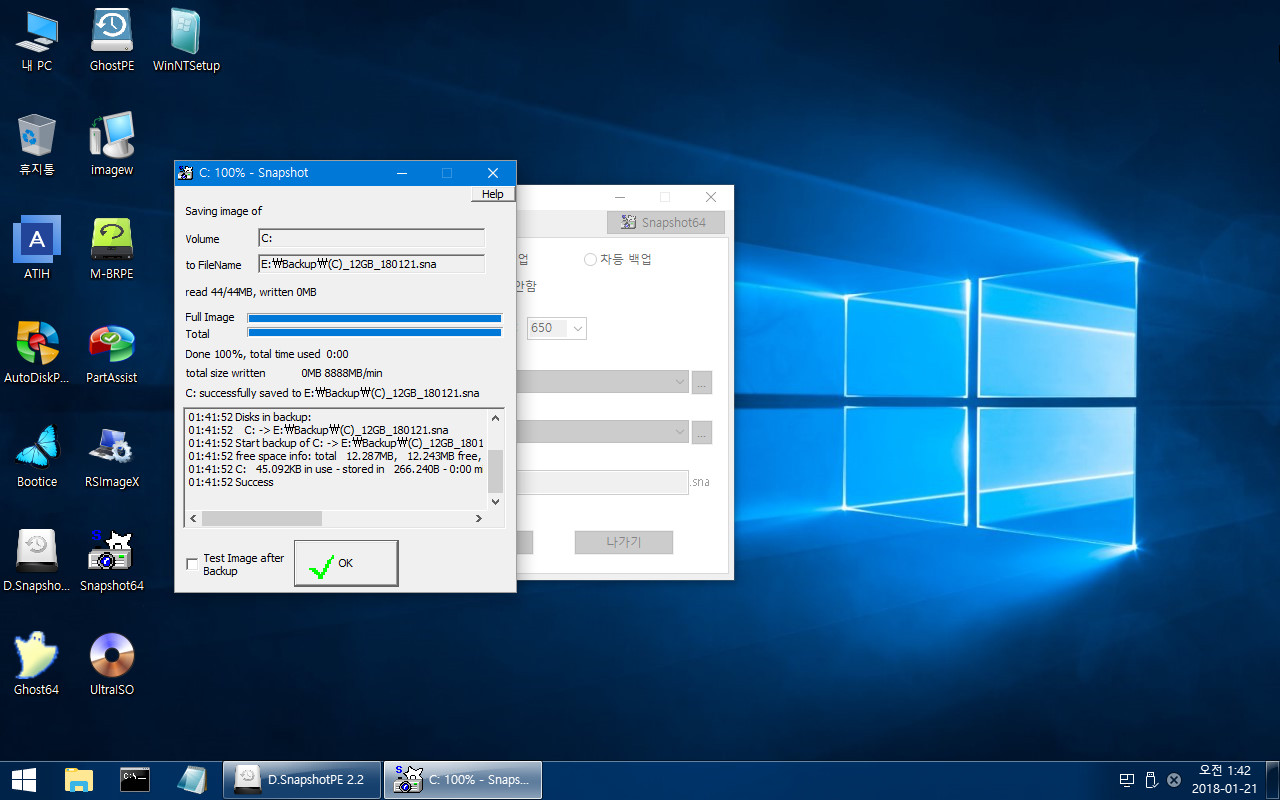Select log line 'Start backup of C:'
The height and width of the screenshot is (800, 1280).
[x=335, y=443]
